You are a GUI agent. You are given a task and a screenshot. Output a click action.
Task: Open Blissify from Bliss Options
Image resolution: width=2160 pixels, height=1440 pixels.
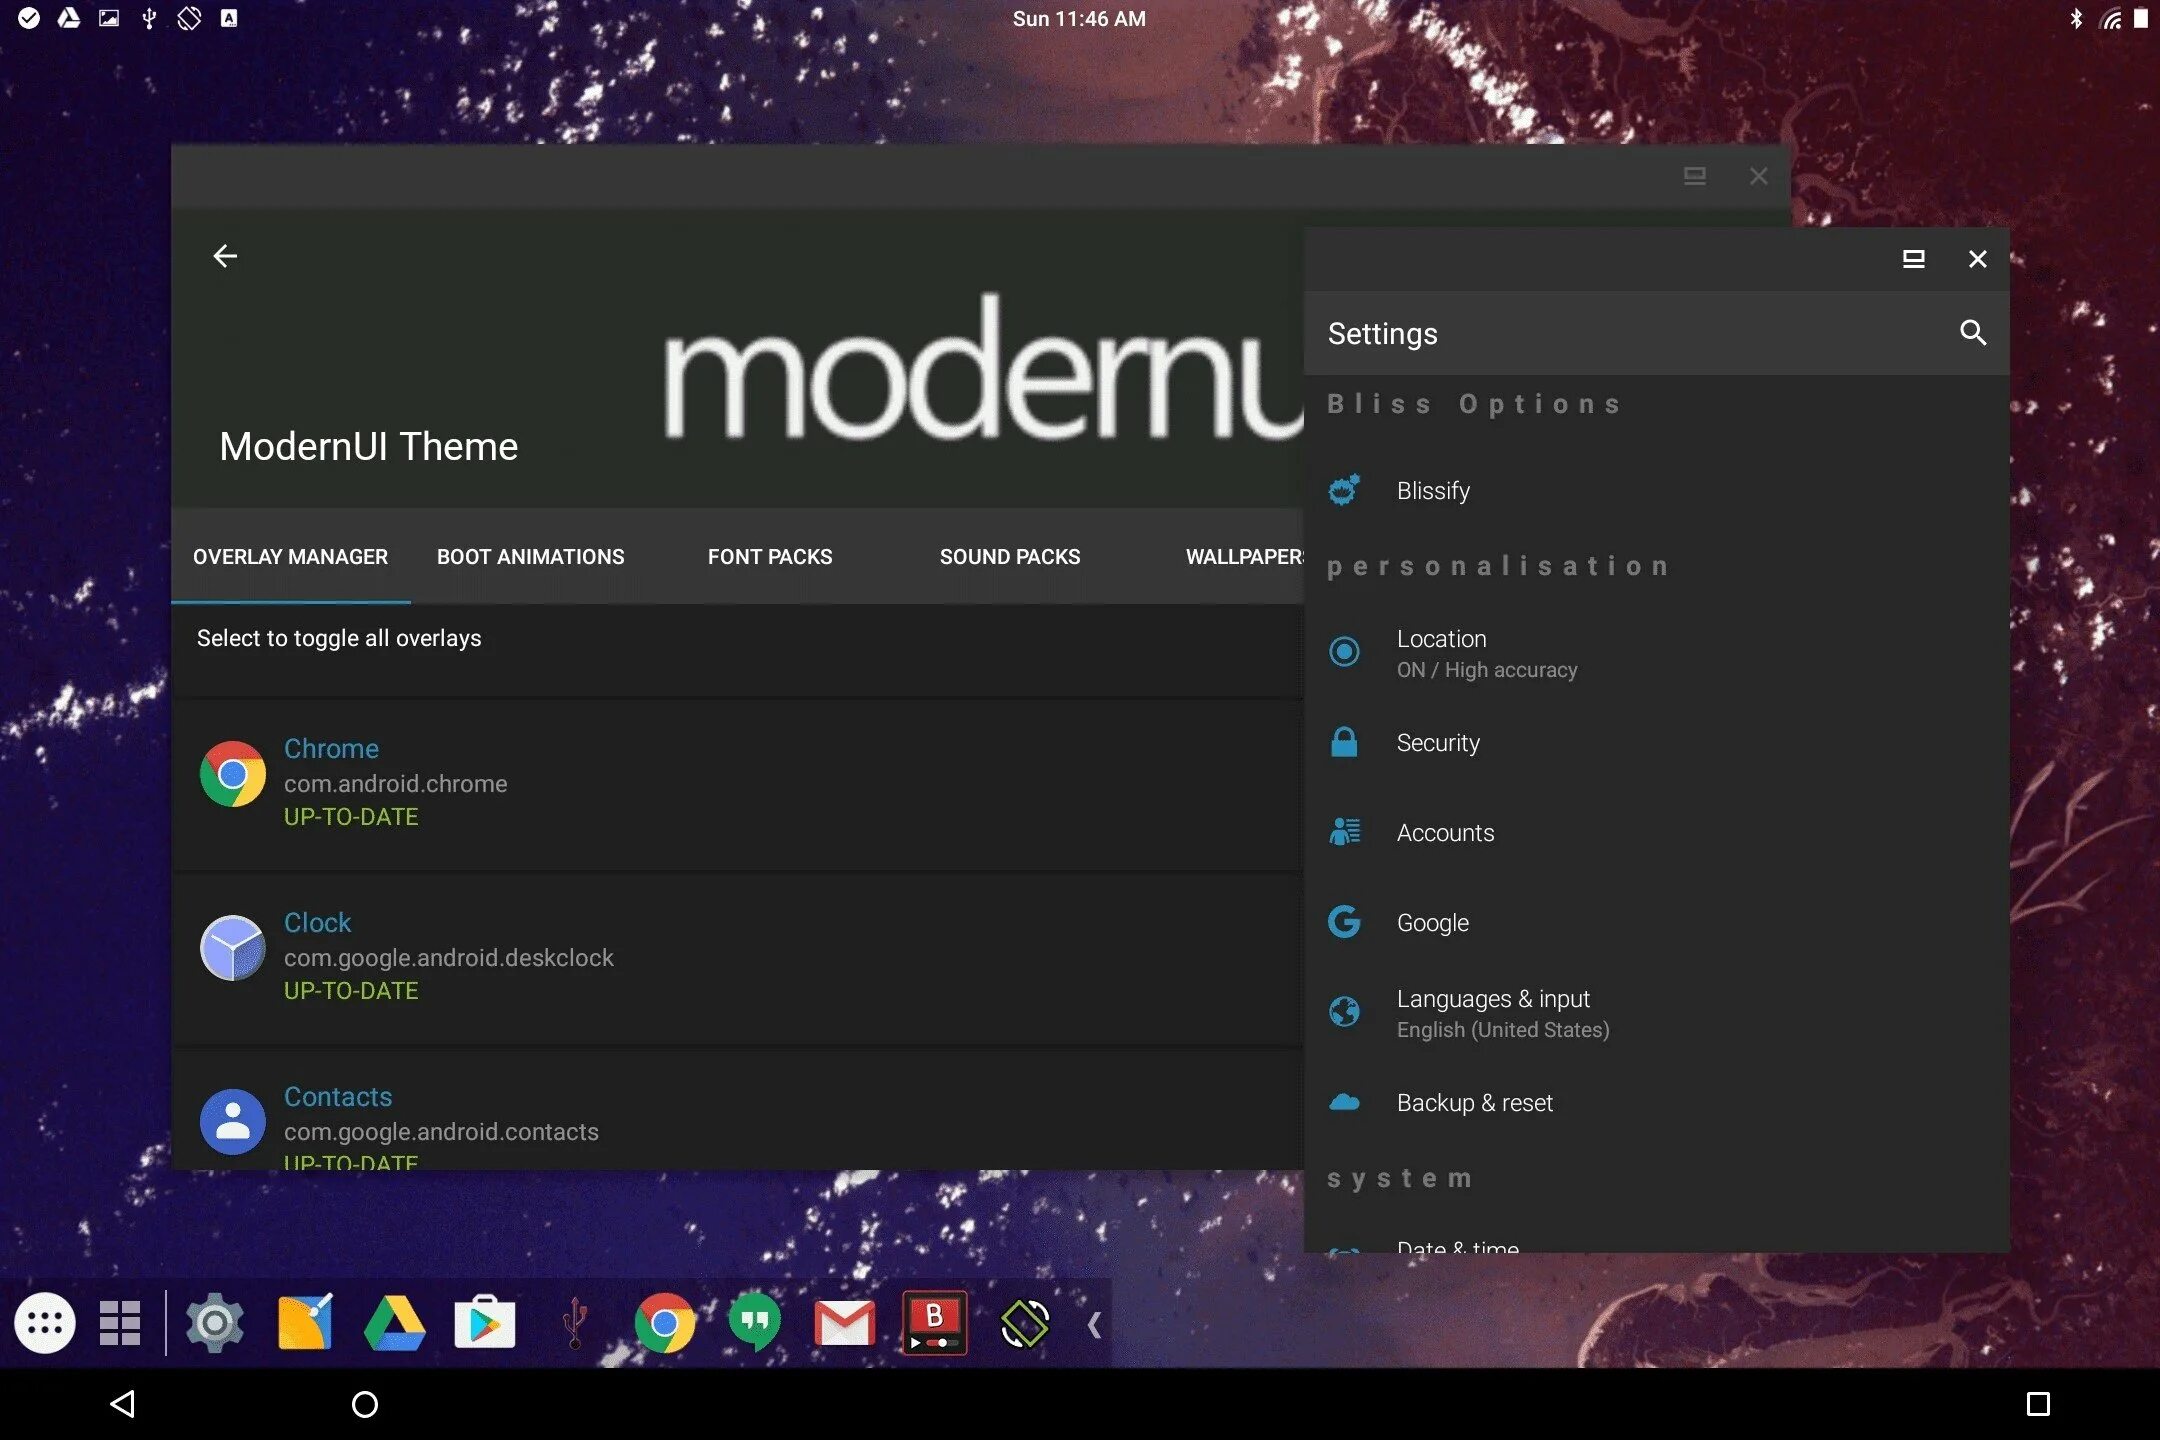pyautogui.click(x=1432, y=491)
